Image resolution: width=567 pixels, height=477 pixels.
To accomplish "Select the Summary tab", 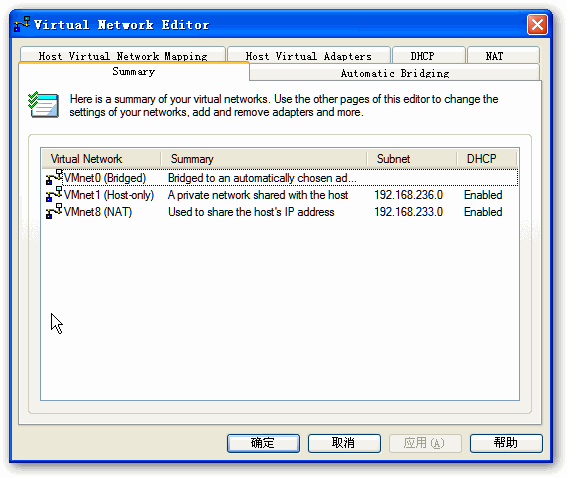I will pos(134,71).
